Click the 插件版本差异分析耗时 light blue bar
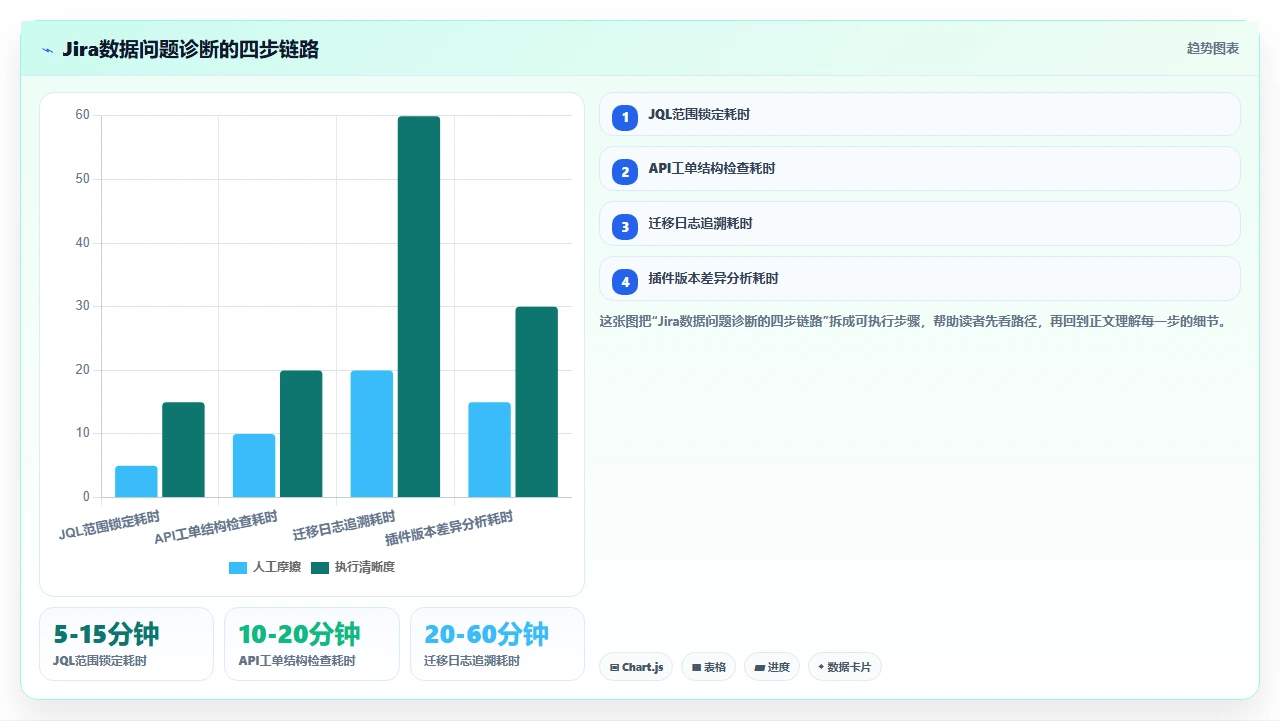The width and height of the screenshot is (1280, 721). point(490,449)
